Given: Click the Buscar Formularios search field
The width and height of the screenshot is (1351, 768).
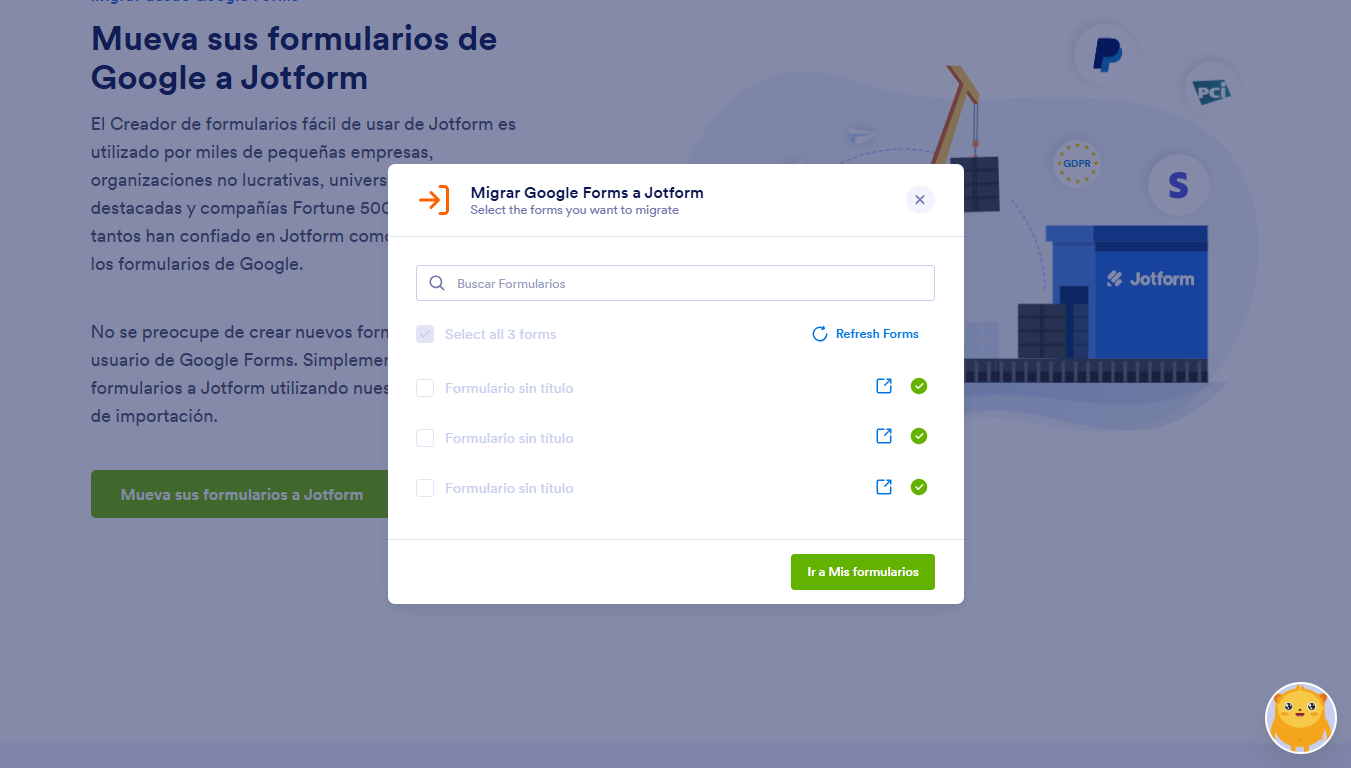Looking at the screenshot, I should 675,283.
